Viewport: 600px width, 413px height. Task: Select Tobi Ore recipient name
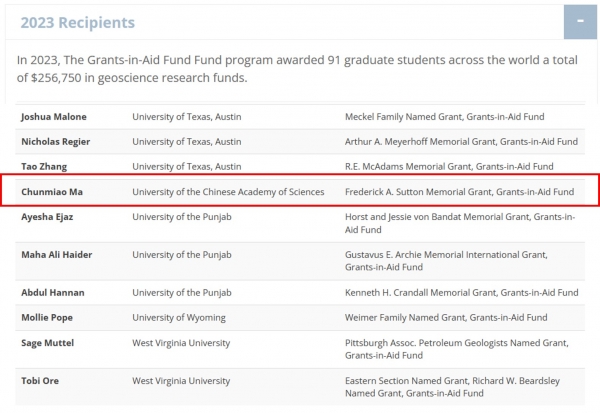pos(40,381)
